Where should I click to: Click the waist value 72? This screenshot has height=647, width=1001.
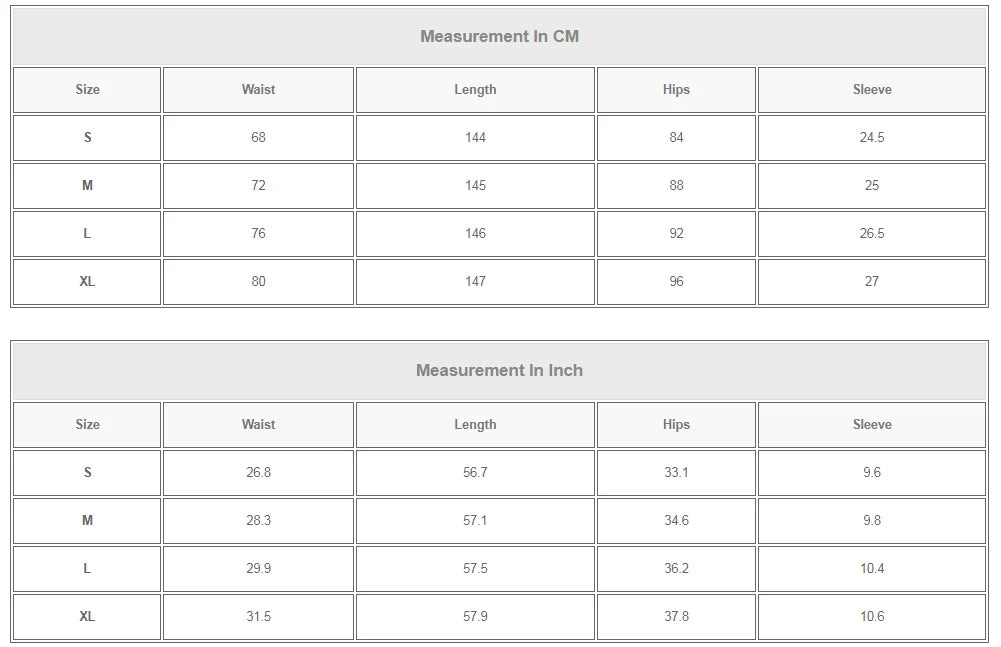[x=258, y=186]
